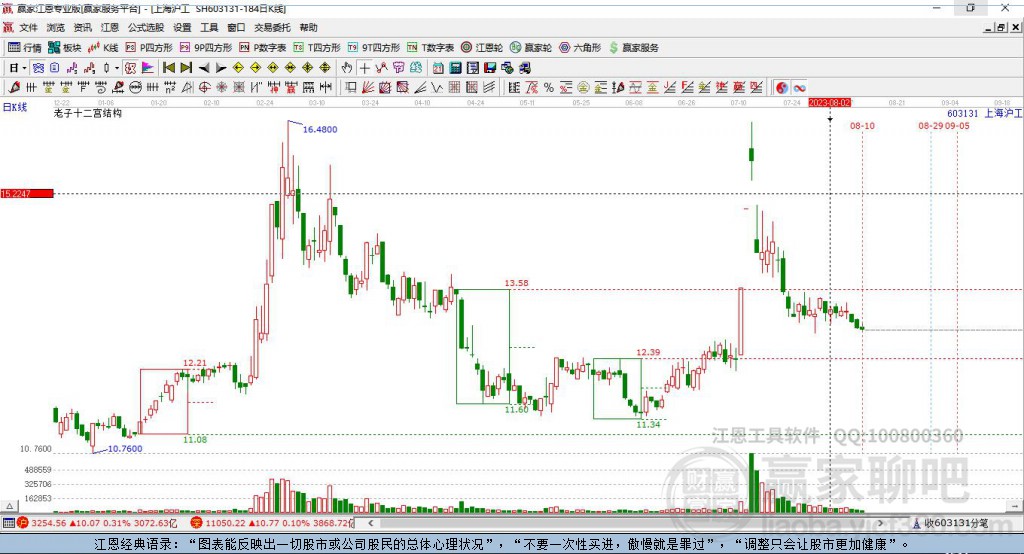Click the 收603131分笔 status button
The image size is (1024, 554).
(950, 523)
